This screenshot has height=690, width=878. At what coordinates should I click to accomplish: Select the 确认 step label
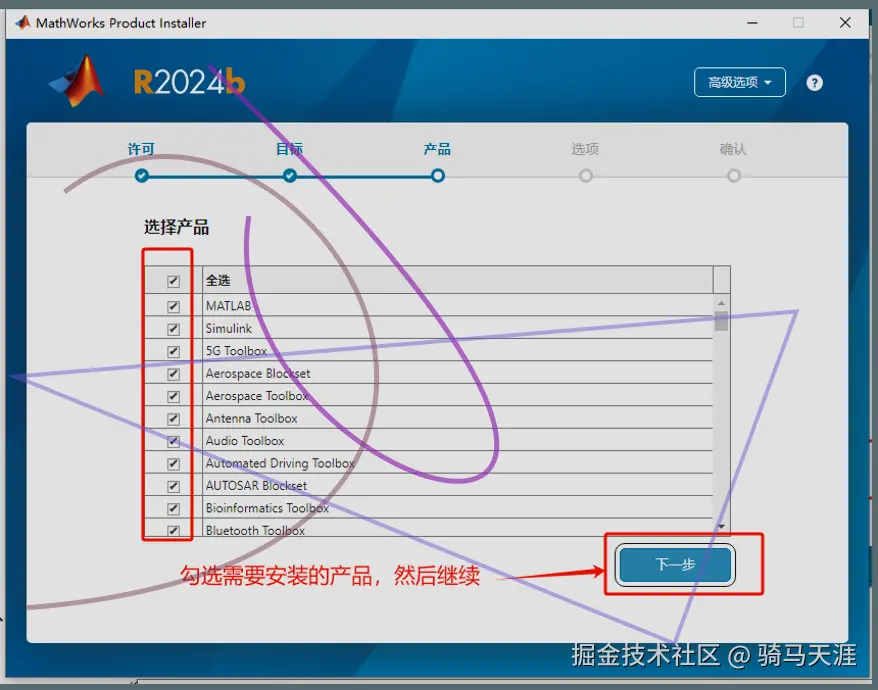[x=734, y=149]
